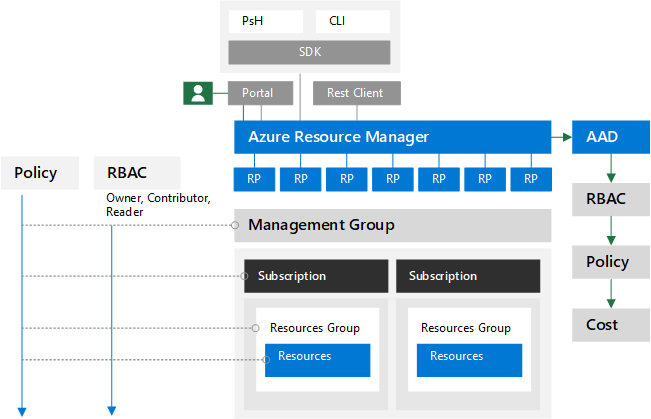
Task: Click the blue Resources box with connector circle
Action: tap(318, 360)
